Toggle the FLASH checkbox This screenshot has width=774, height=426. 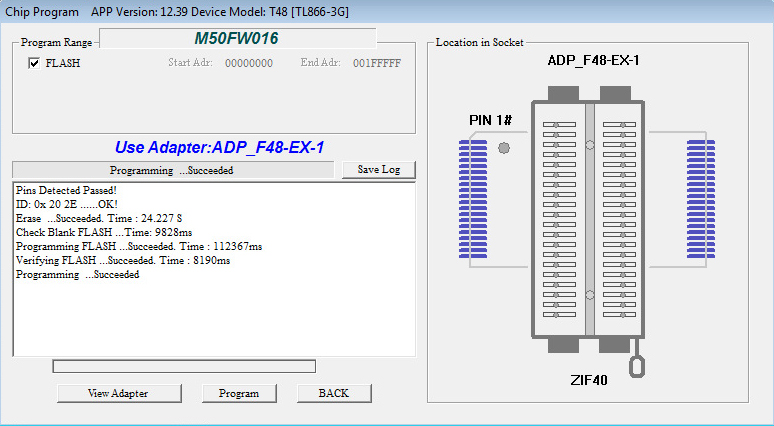pyautogui.click(x=34, y=63)
